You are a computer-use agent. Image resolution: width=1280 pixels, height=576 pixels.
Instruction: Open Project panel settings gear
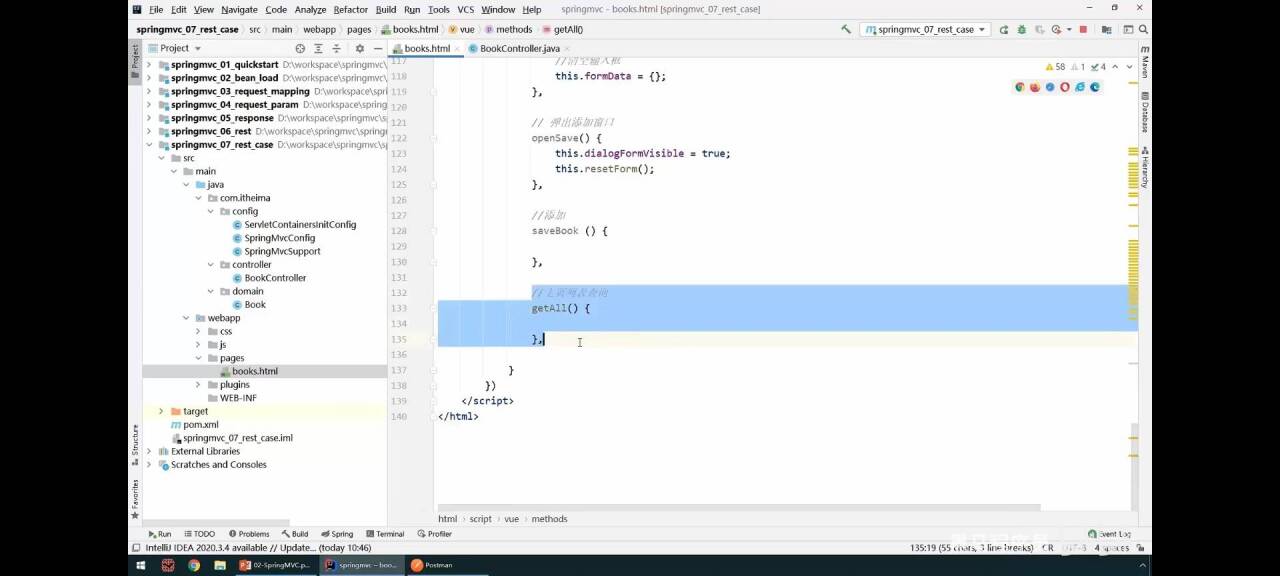[x=360, y=48]
